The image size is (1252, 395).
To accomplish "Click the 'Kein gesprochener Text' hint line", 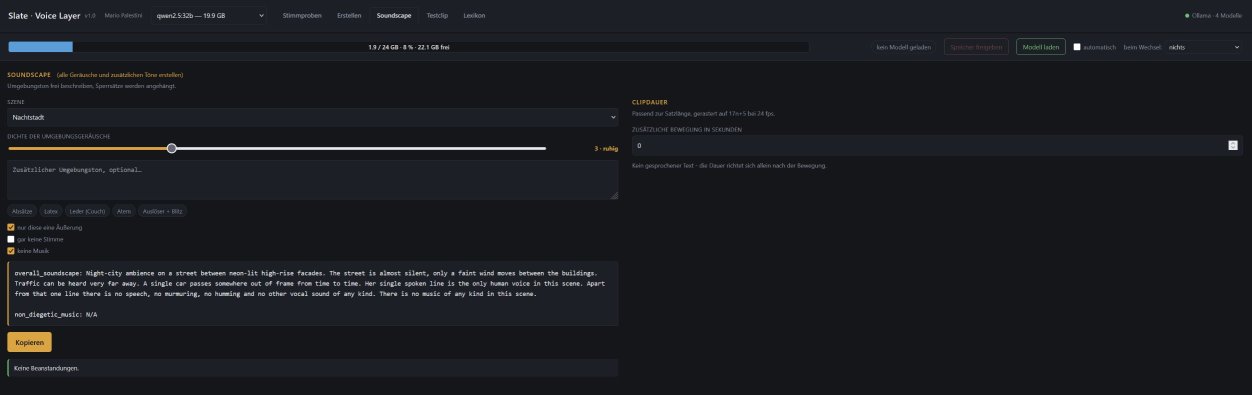I will tap(729, 165).
